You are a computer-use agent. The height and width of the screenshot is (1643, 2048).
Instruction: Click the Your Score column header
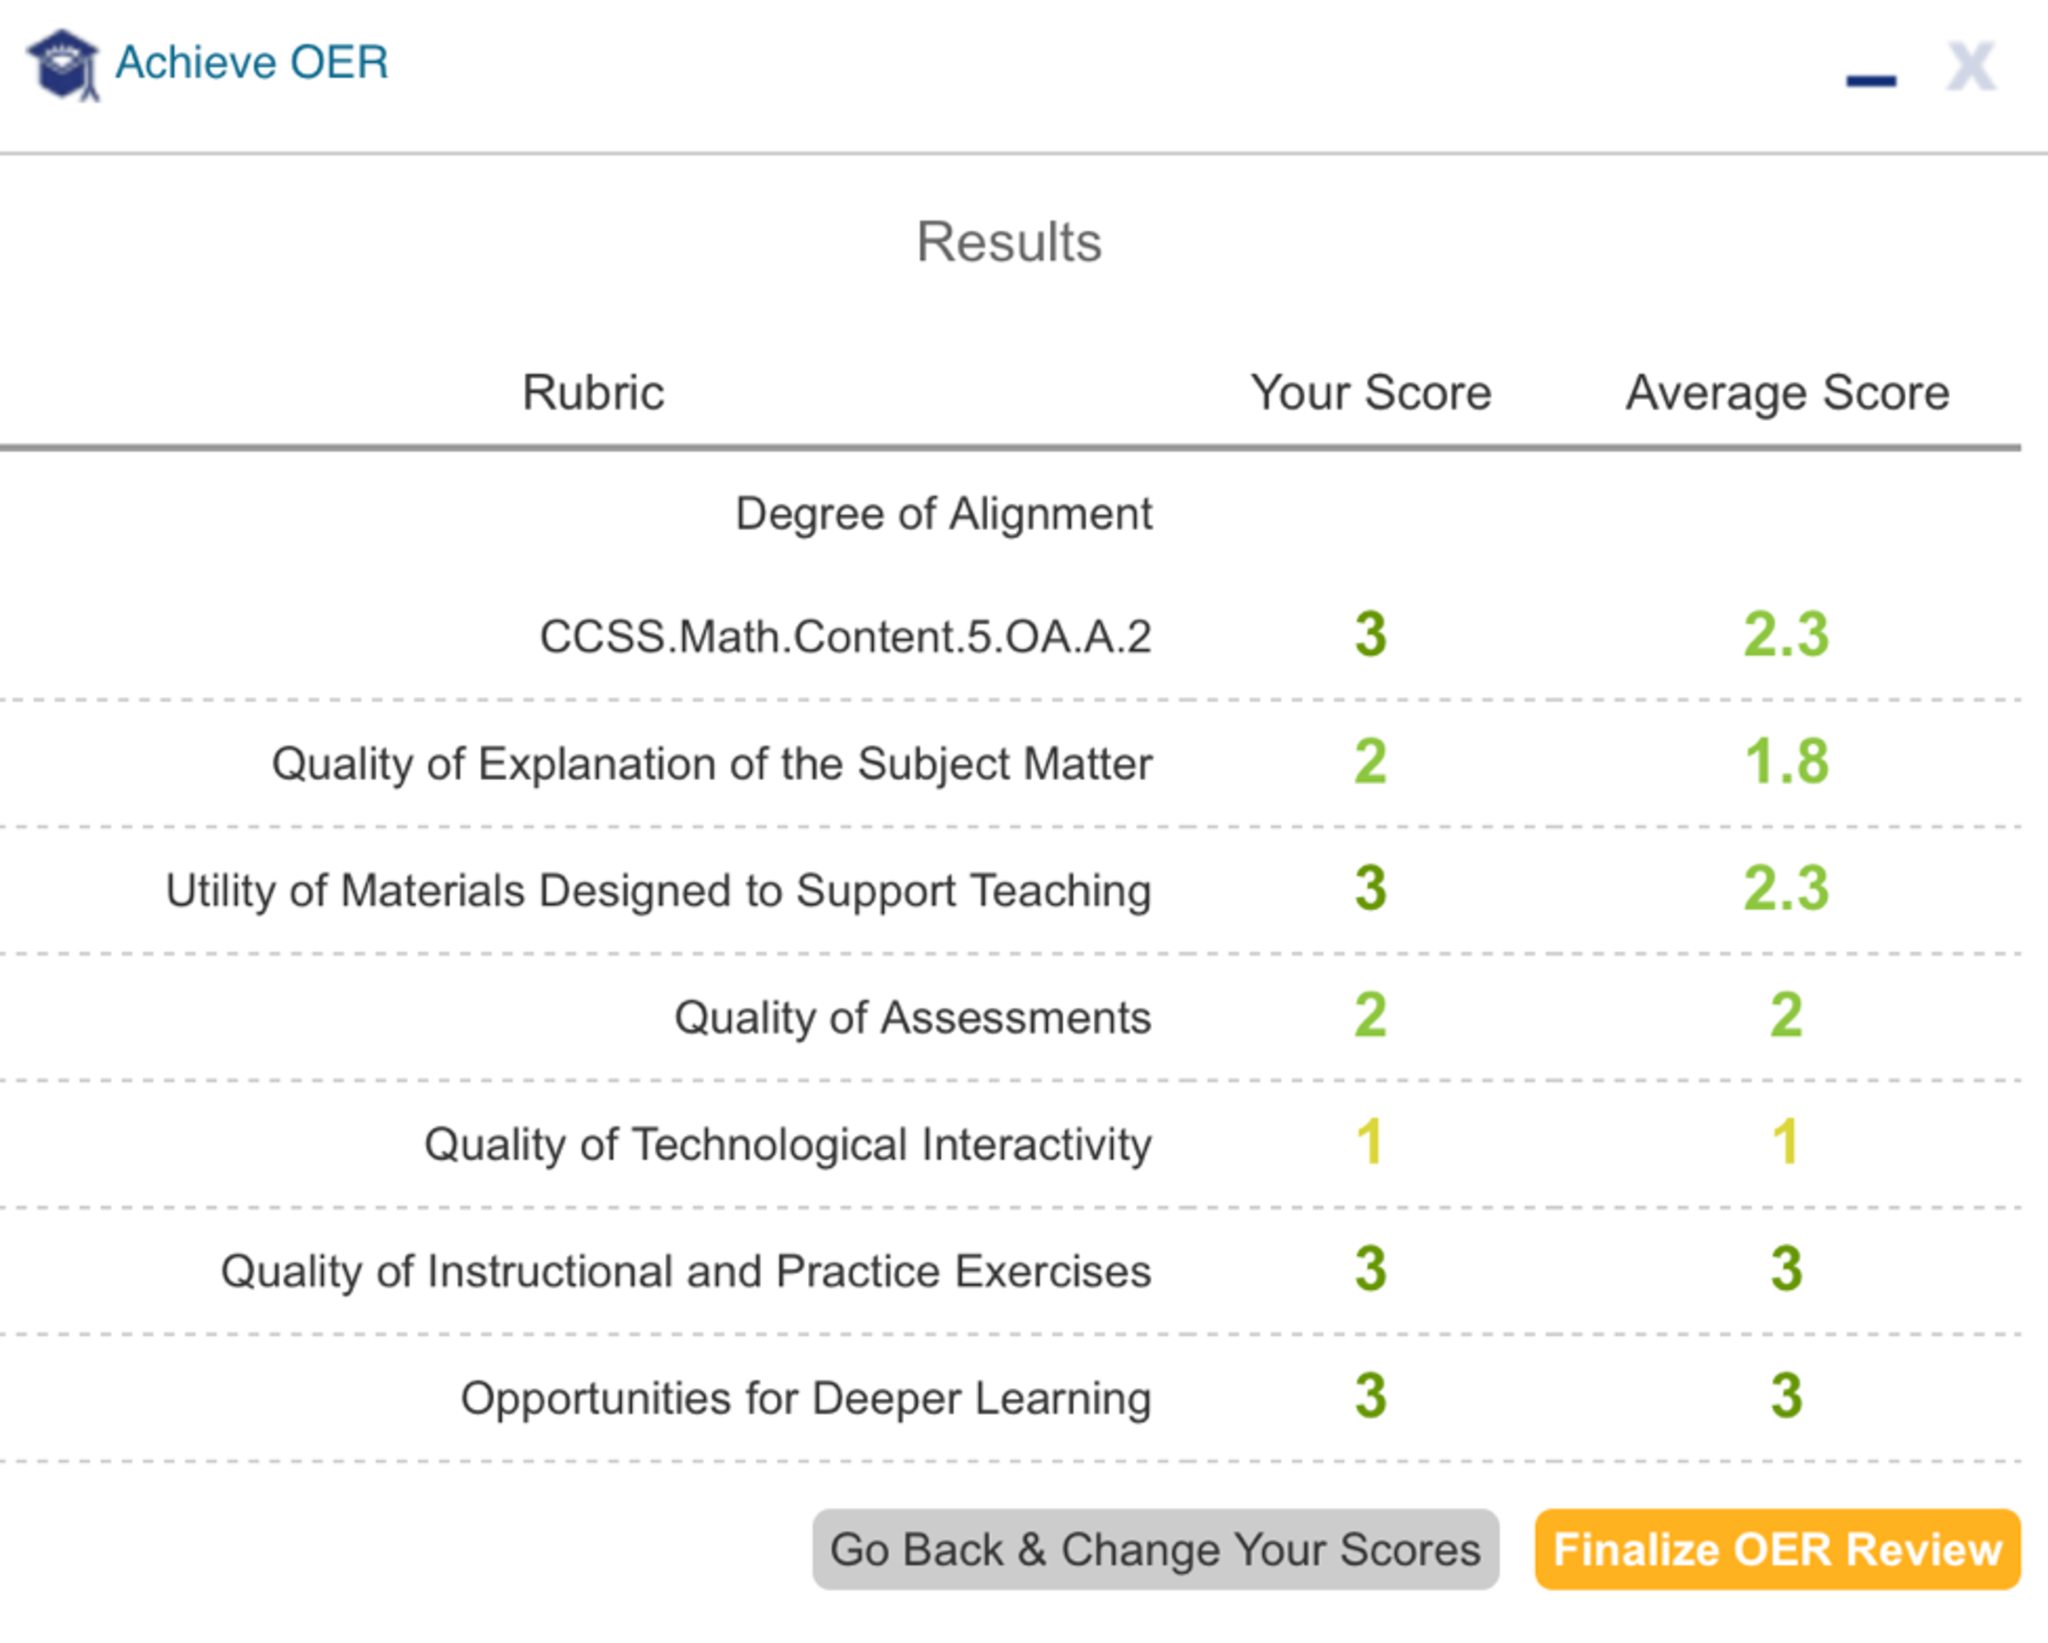click(x=1370, y=392)
